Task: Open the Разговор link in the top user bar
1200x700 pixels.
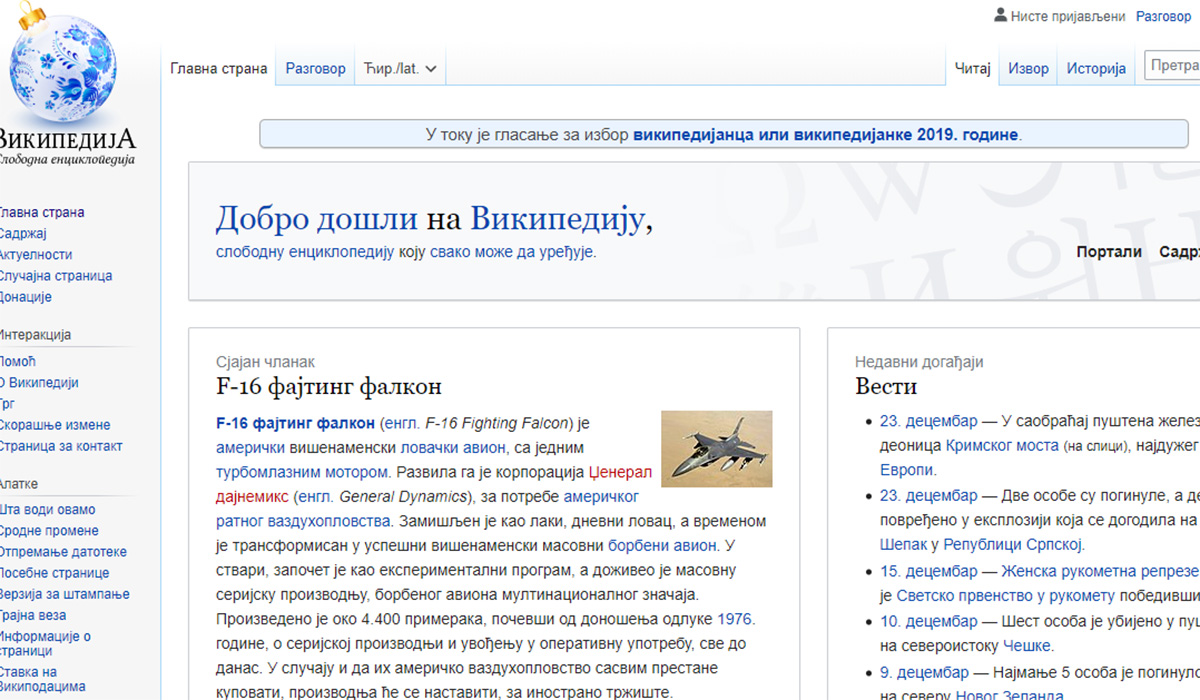Action: point(1163,17)
